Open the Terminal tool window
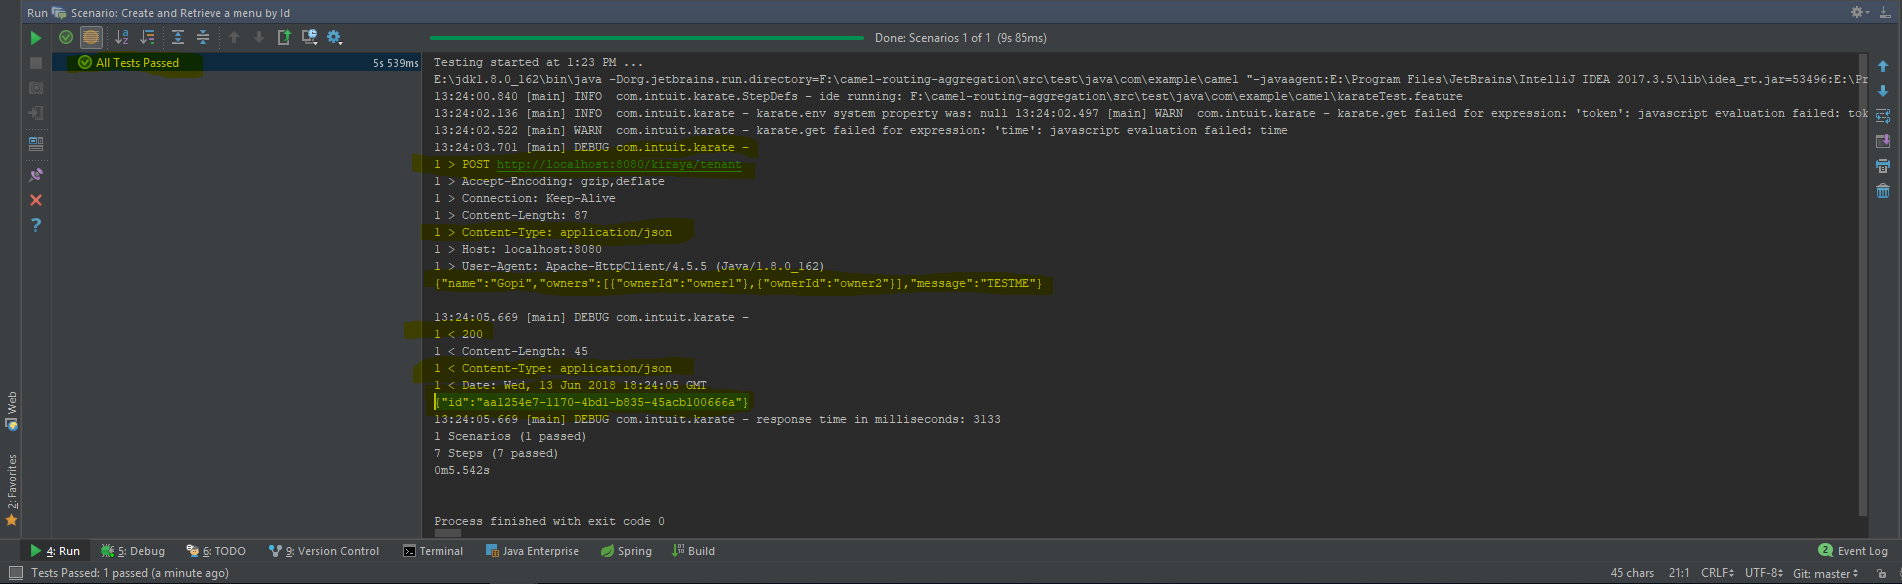 [x=433, y=551]
